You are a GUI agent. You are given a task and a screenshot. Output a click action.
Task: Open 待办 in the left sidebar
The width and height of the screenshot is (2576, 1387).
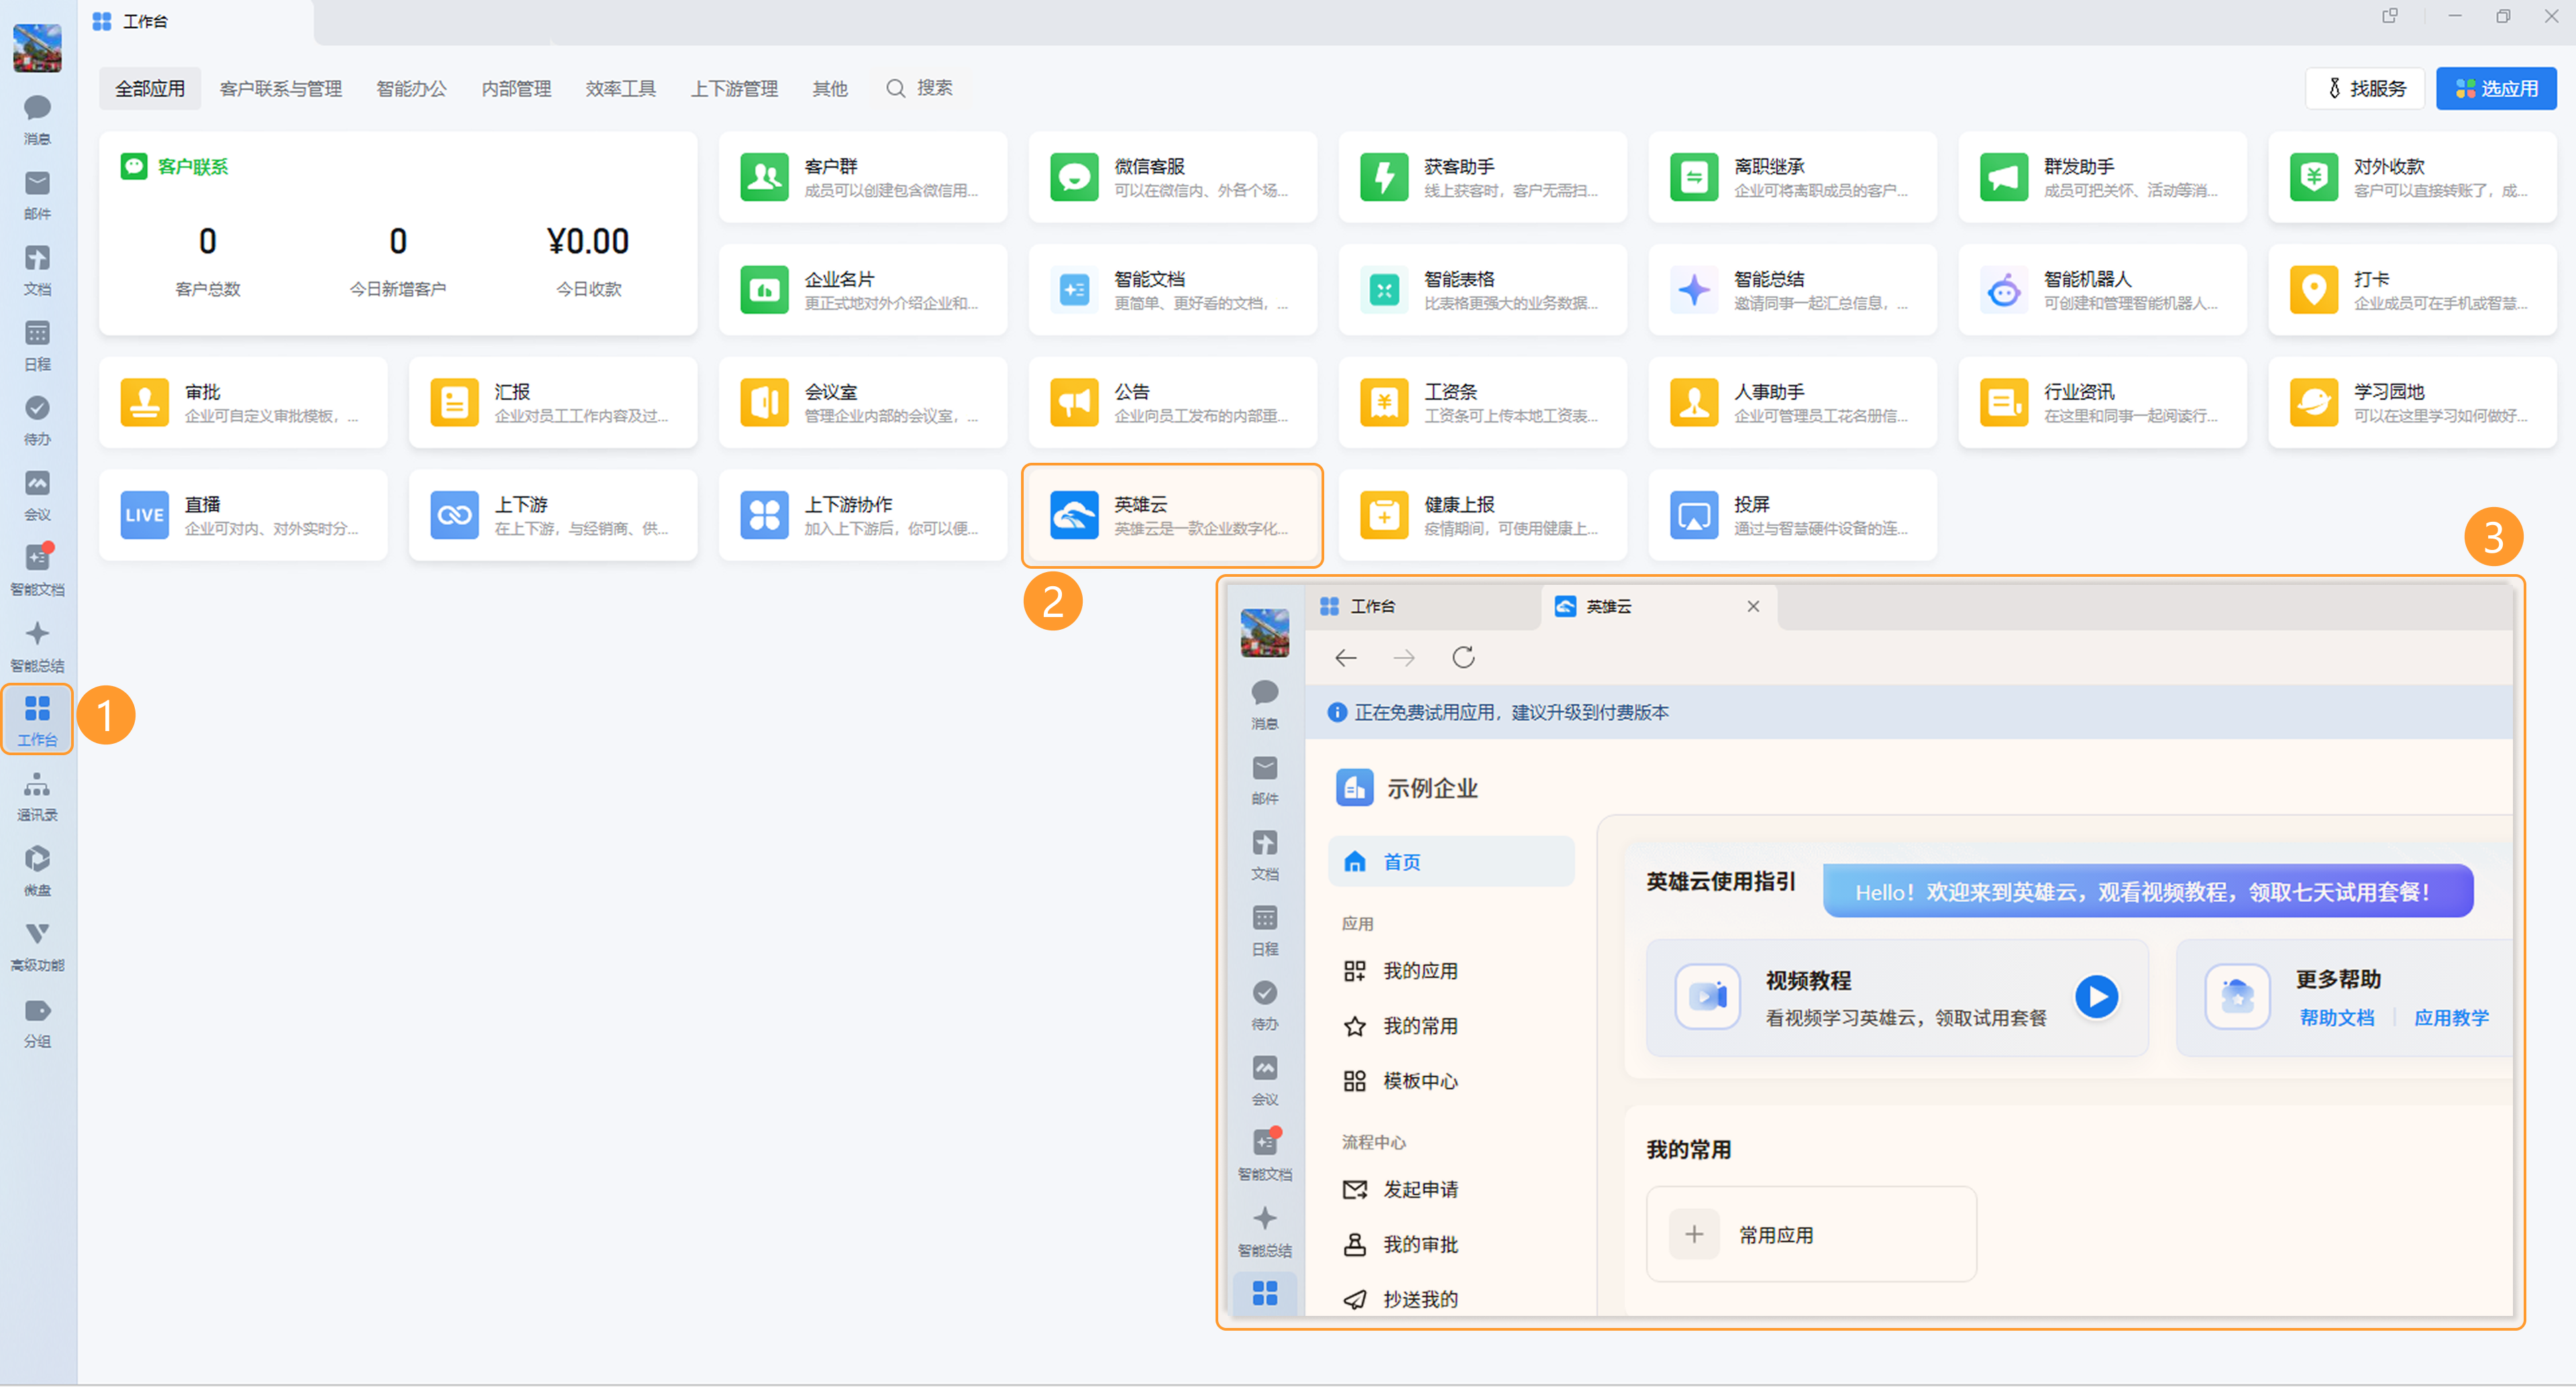(x=37, y=419)
